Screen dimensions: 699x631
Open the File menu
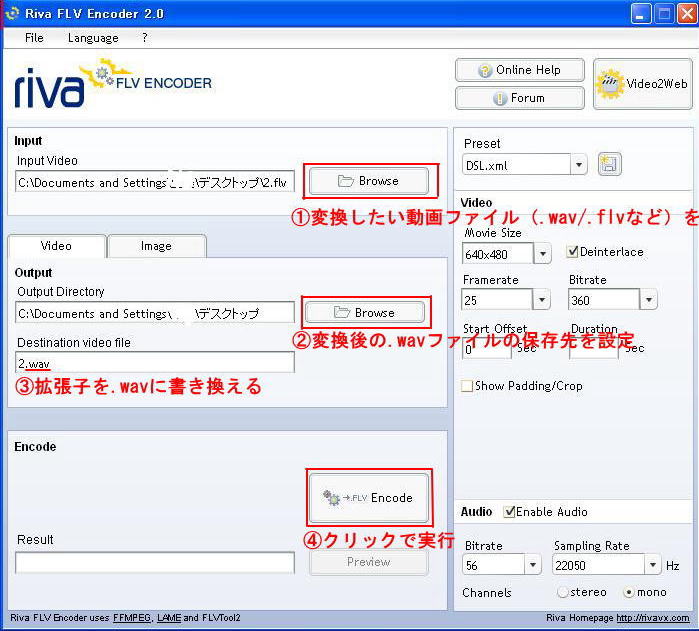34,38
